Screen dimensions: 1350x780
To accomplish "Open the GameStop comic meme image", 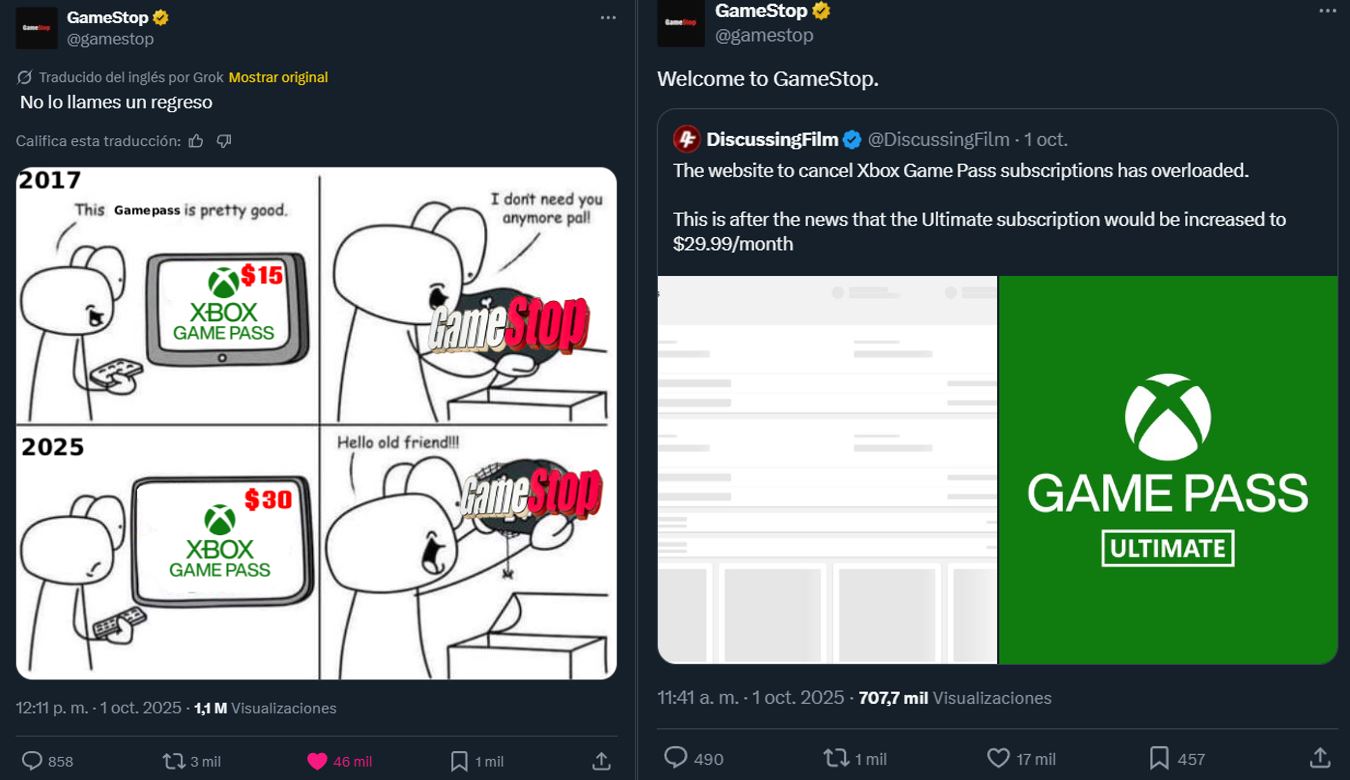I will (x=316, y=423).
